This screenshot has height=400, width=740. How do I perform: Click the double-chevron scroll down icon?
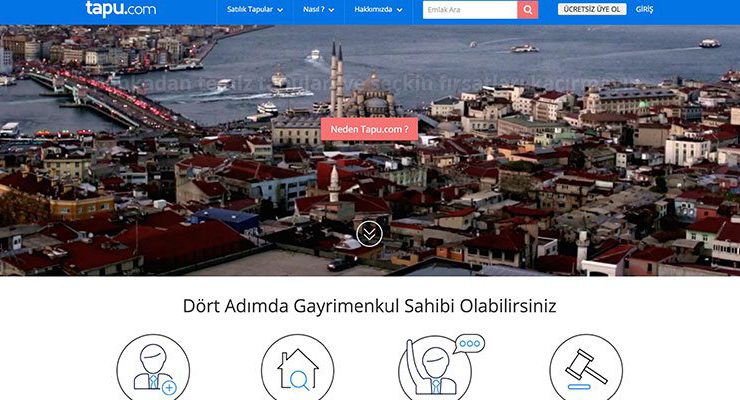370,233
